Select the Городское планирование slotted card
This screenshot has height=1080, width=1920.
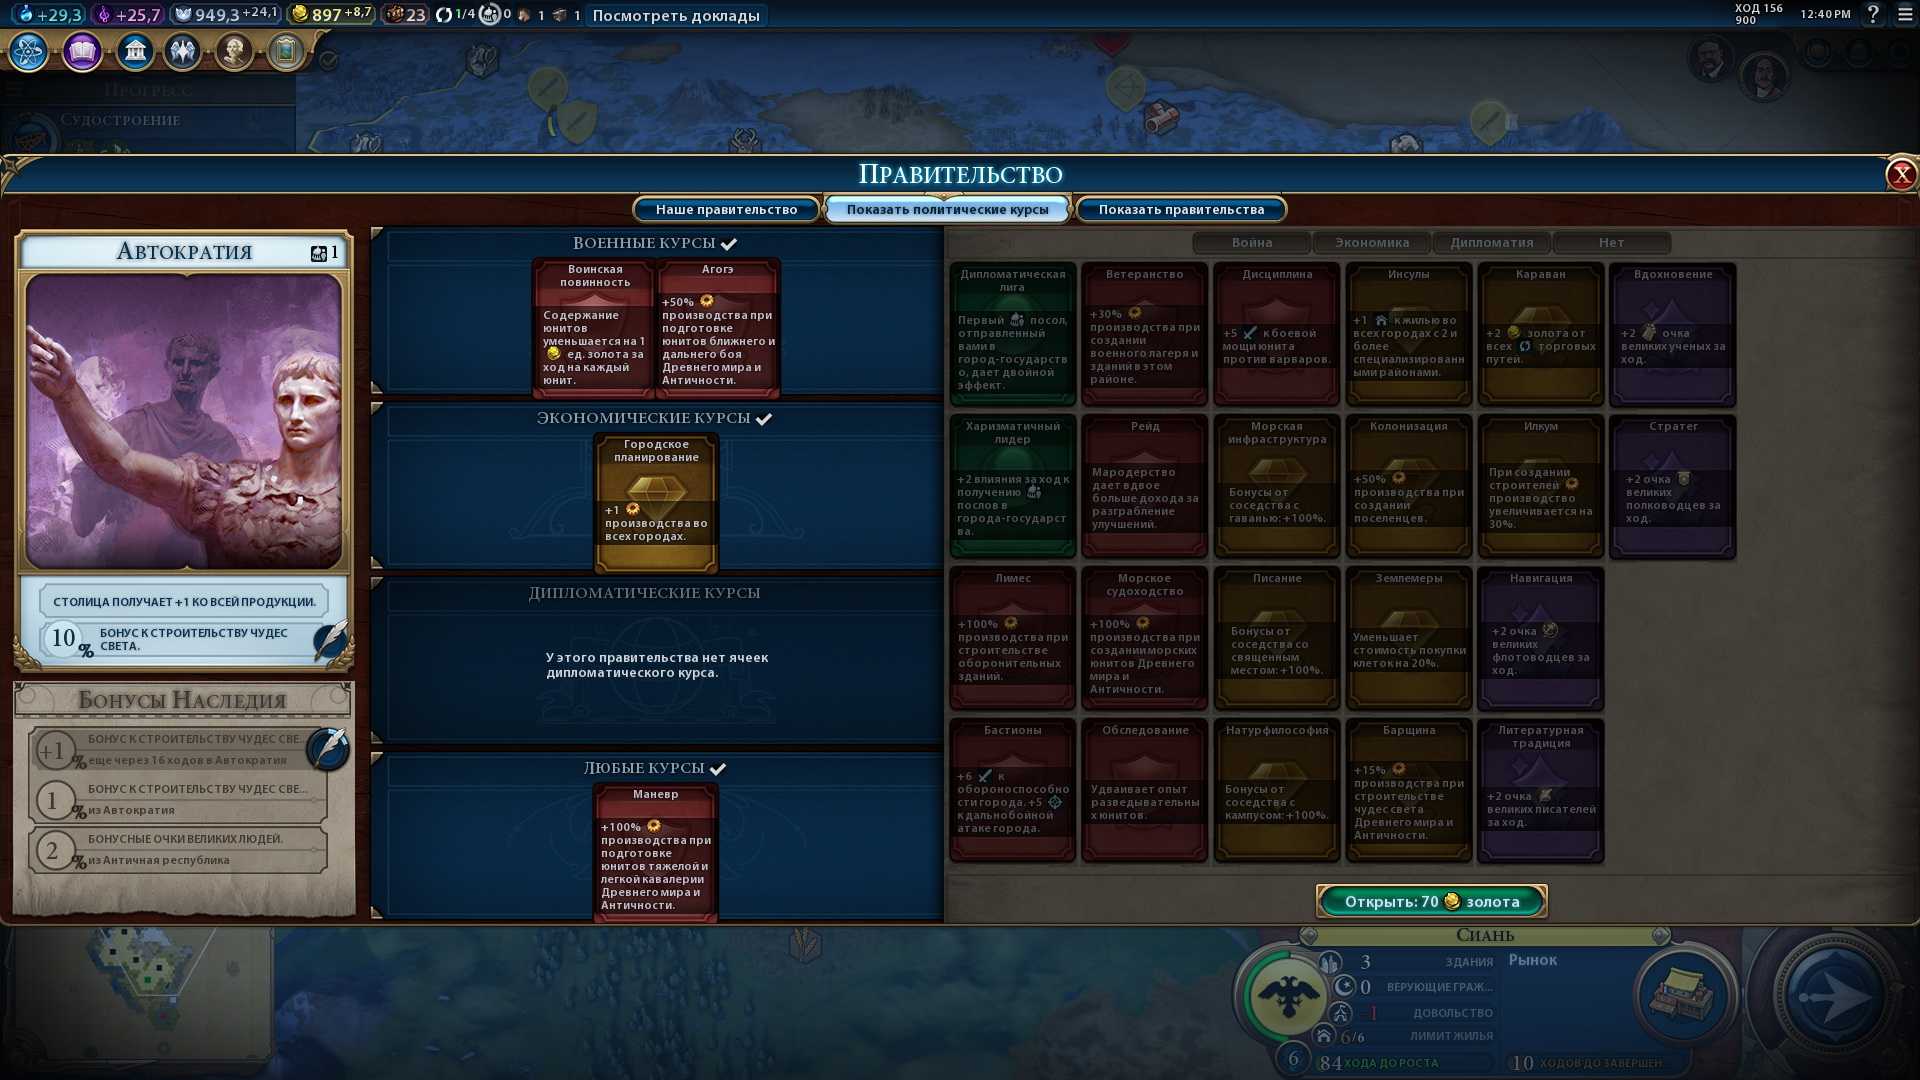pyautogui.click(x=656, y=502)
